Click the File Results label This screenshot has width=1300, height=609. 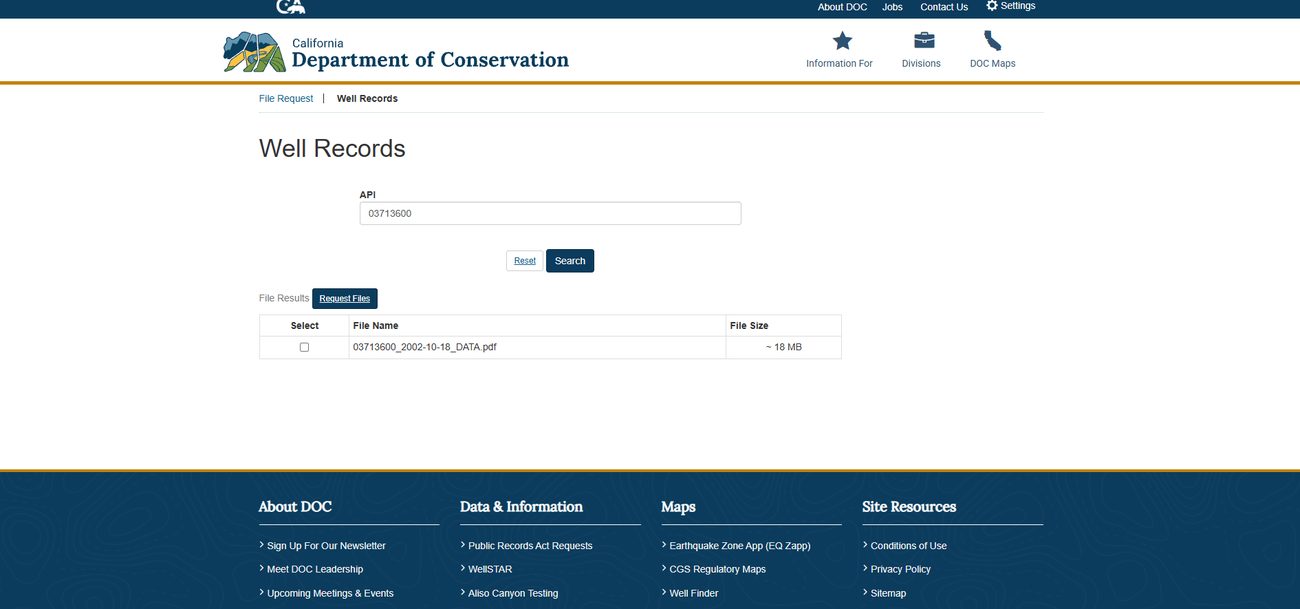point(284,298)
